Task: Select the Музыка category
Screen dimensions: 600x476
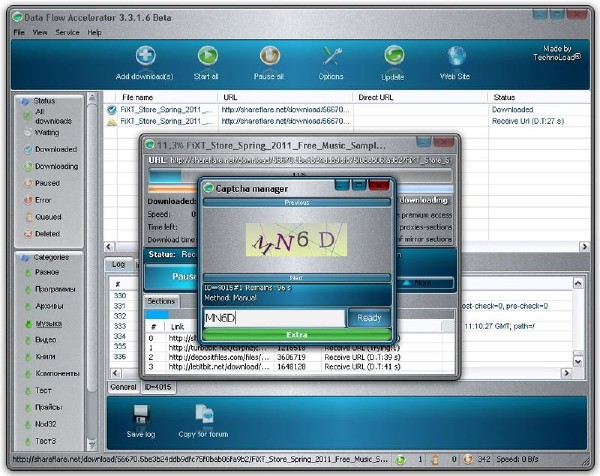Action: coord(48,323)
